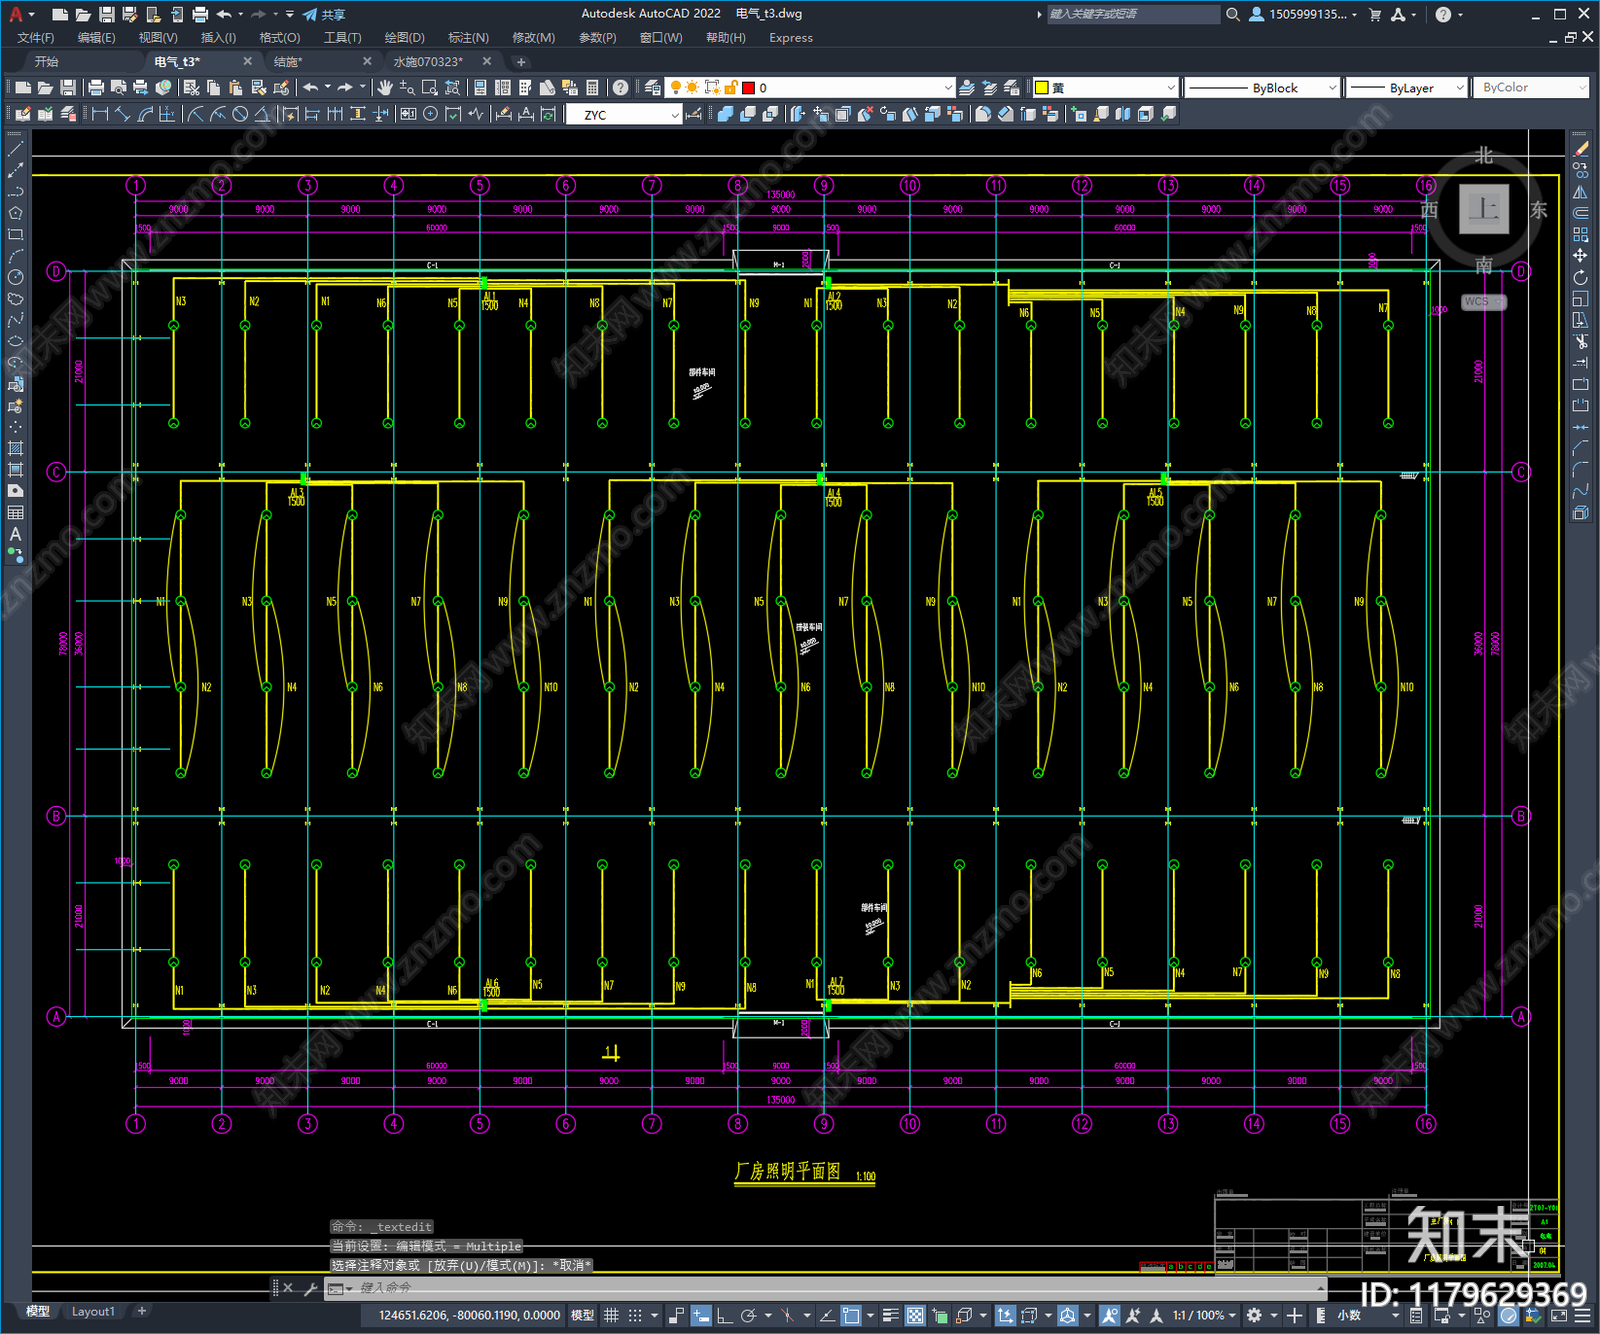This screenshot has height=1334, width=1600.
Task: Open the Layer Properties Manager
Action: tap(652, 88)
